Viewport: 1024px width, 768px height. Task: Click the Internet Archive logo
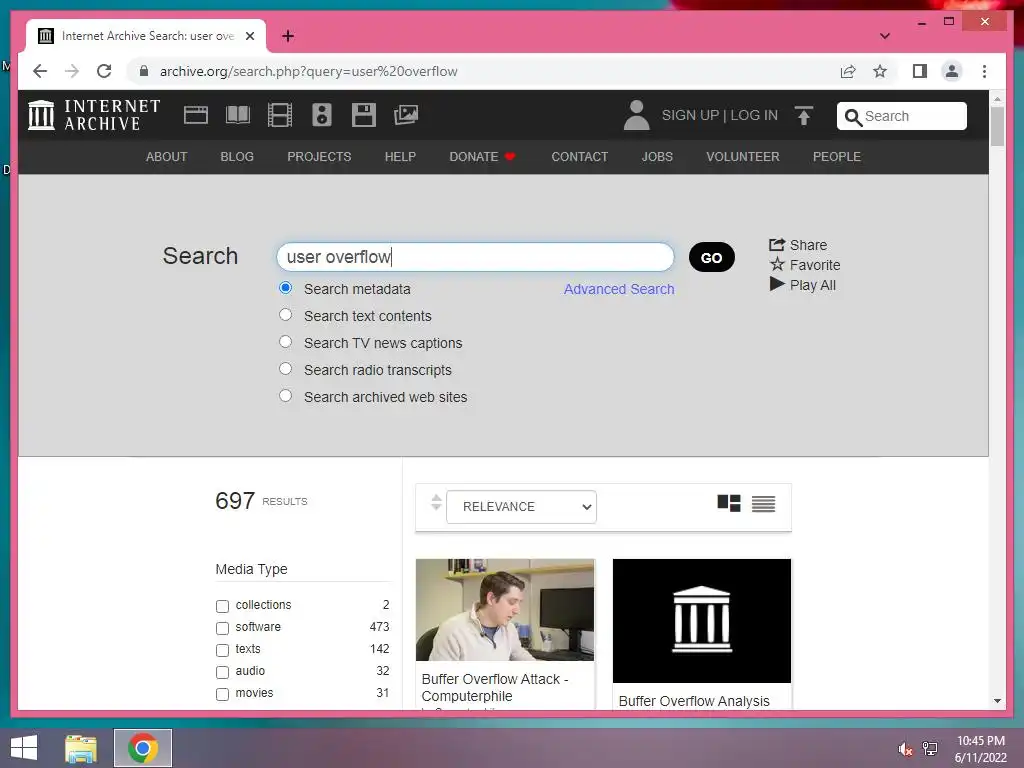coord(94,115)
